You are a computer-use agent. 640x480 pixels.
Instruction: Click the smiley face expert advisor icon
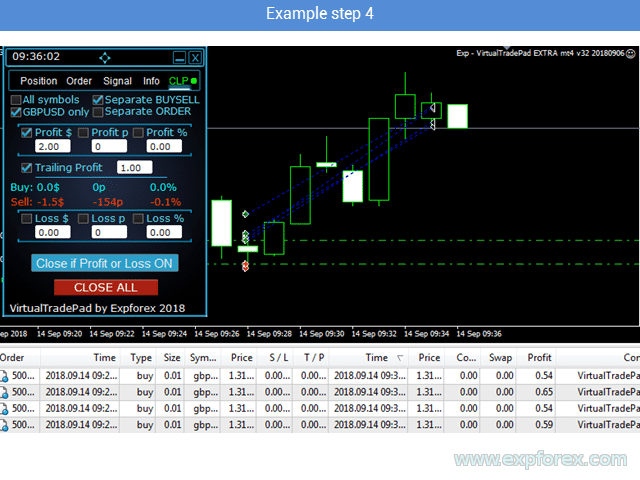pos(631,53)
